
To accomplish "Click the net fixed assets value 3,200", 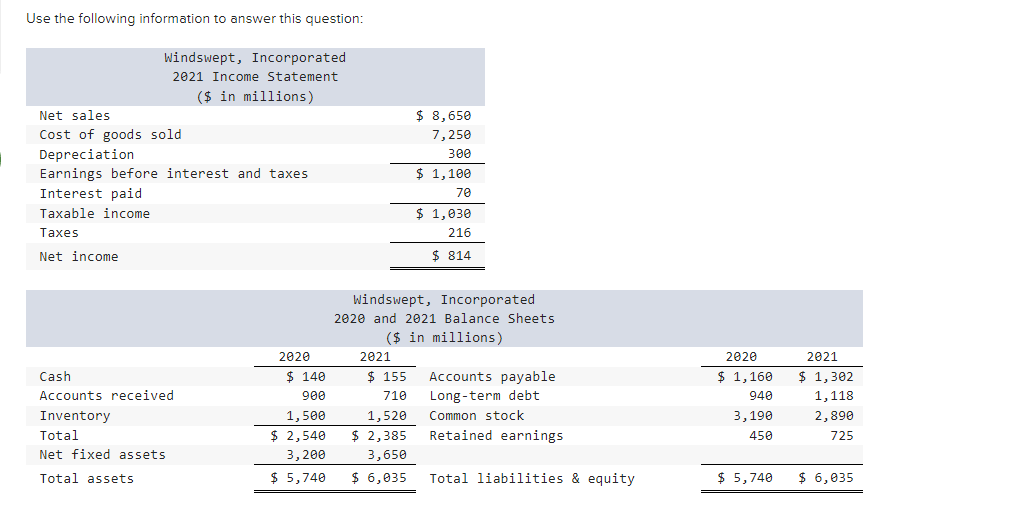I will pos(306,455).
